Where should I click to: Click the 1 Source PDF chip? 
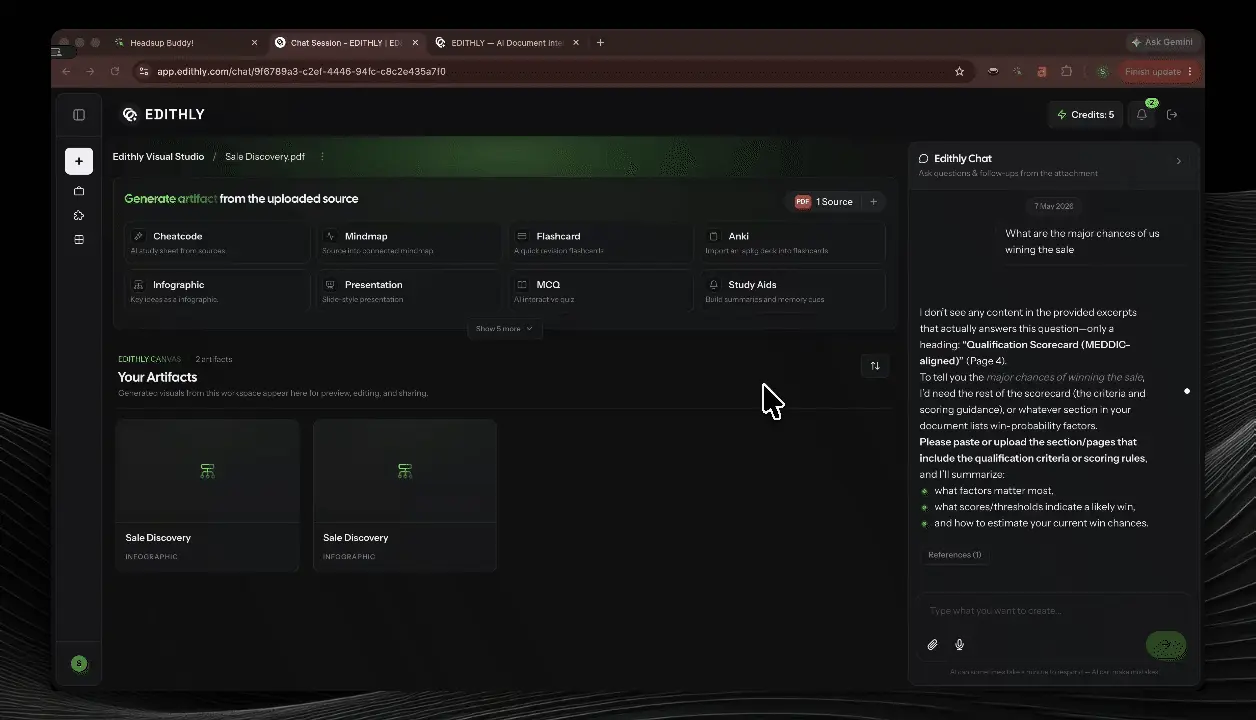[824, 202]
